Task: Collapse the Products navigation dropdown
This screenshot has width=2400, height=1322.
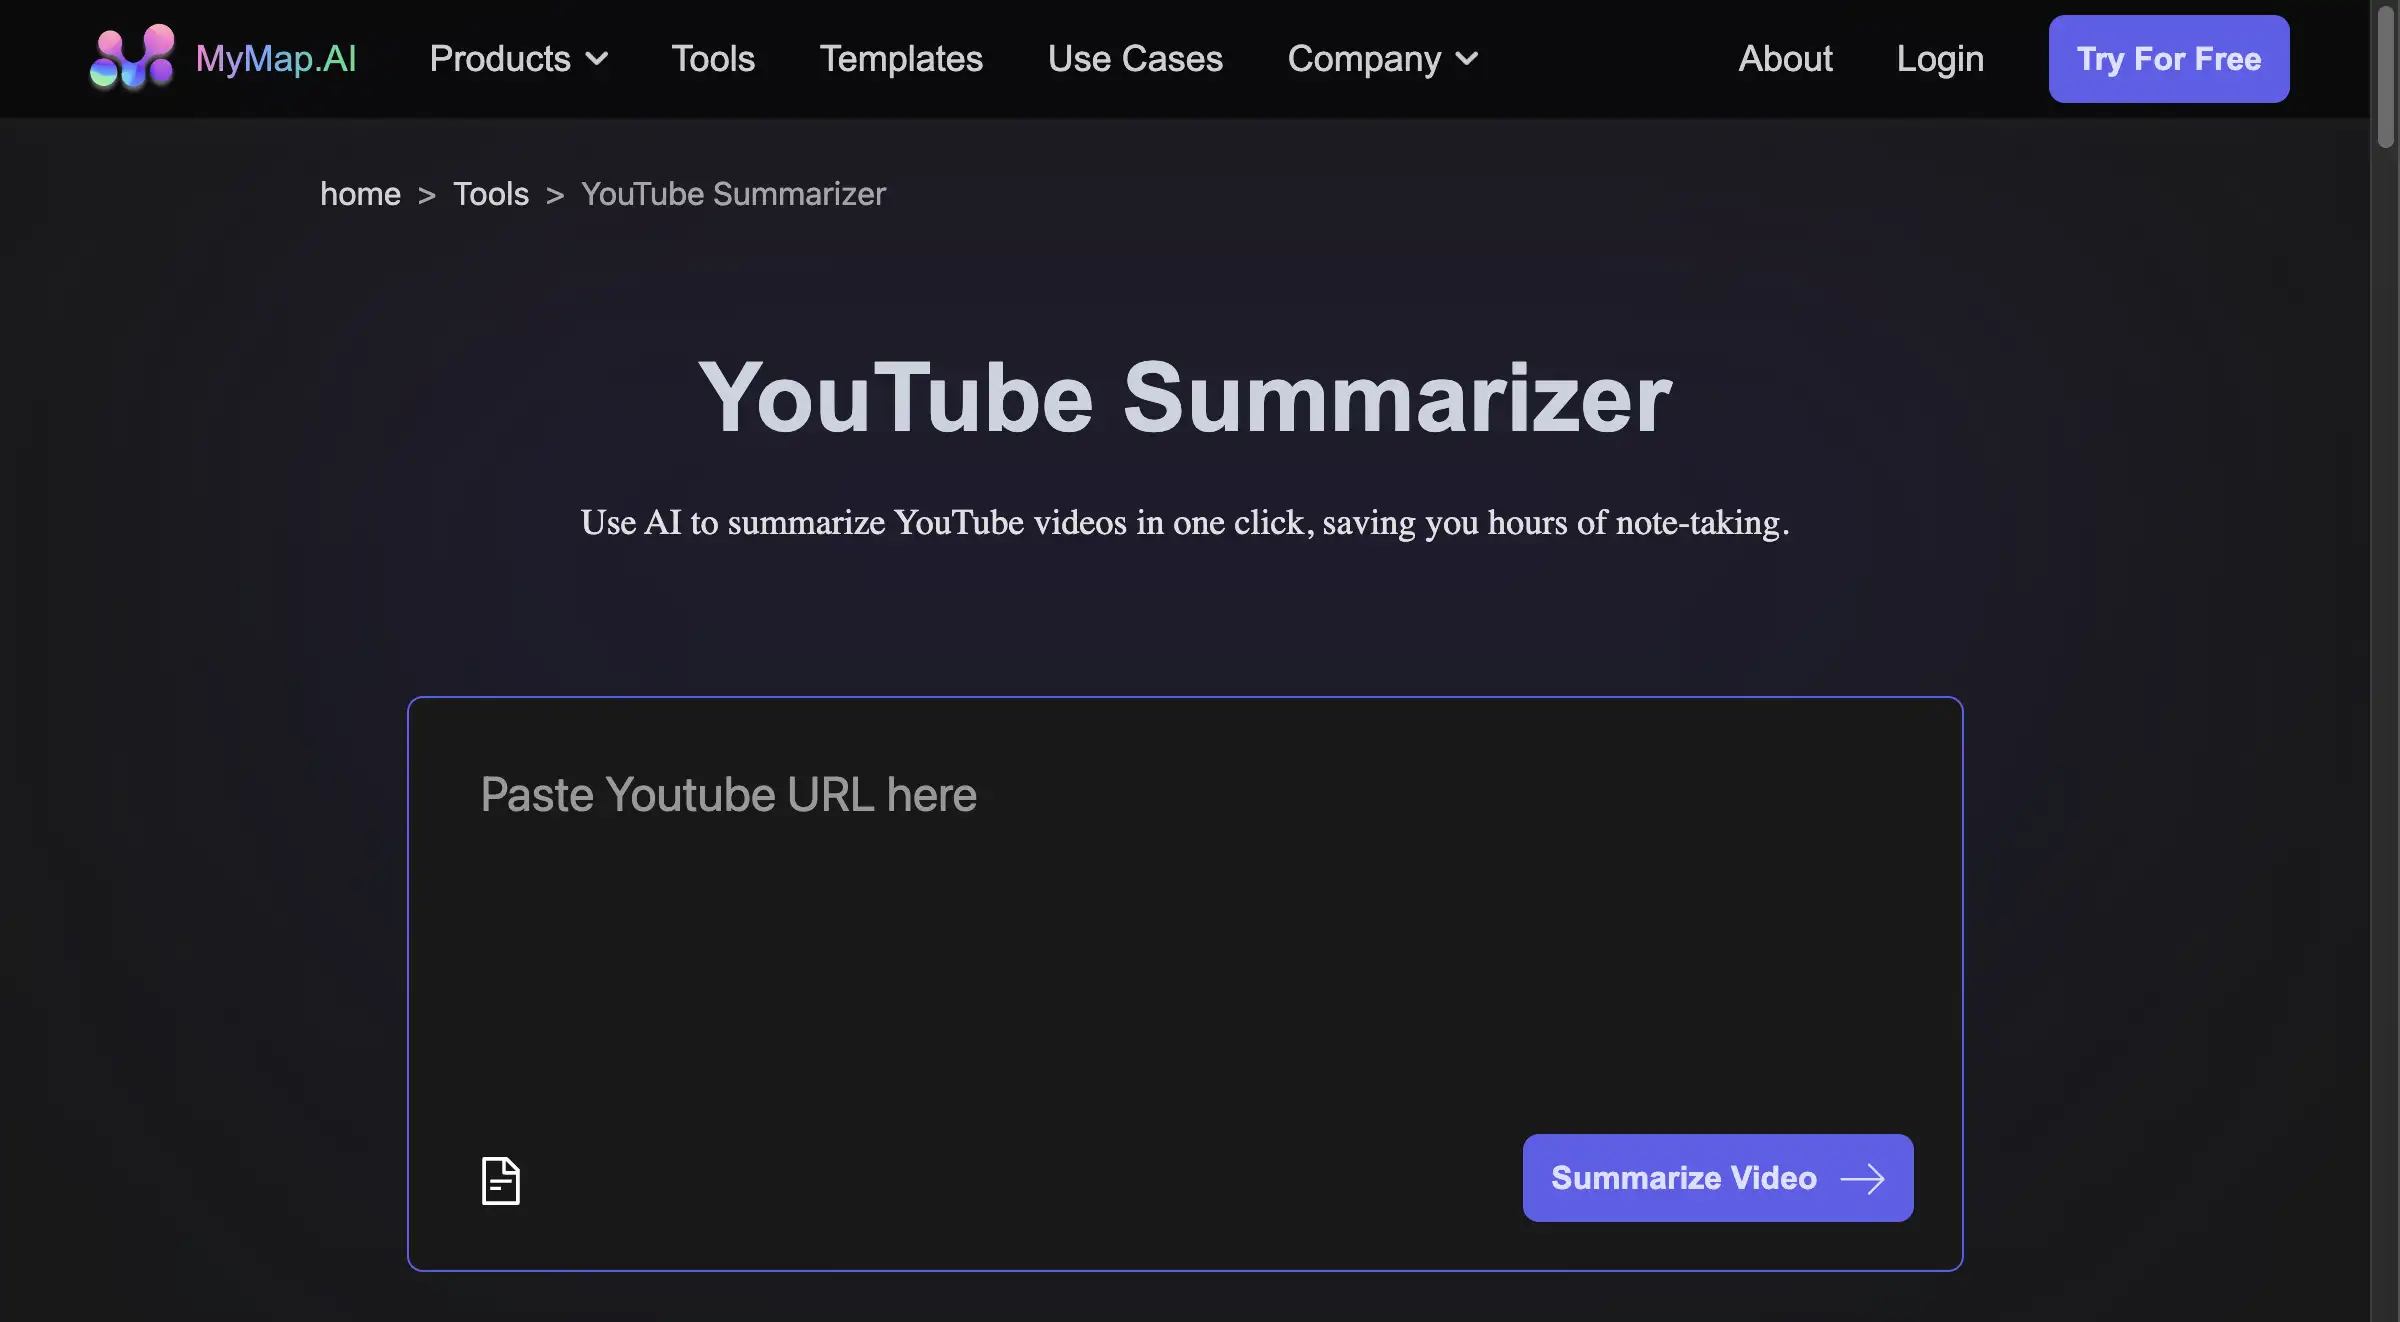Action: click(597, 59)
